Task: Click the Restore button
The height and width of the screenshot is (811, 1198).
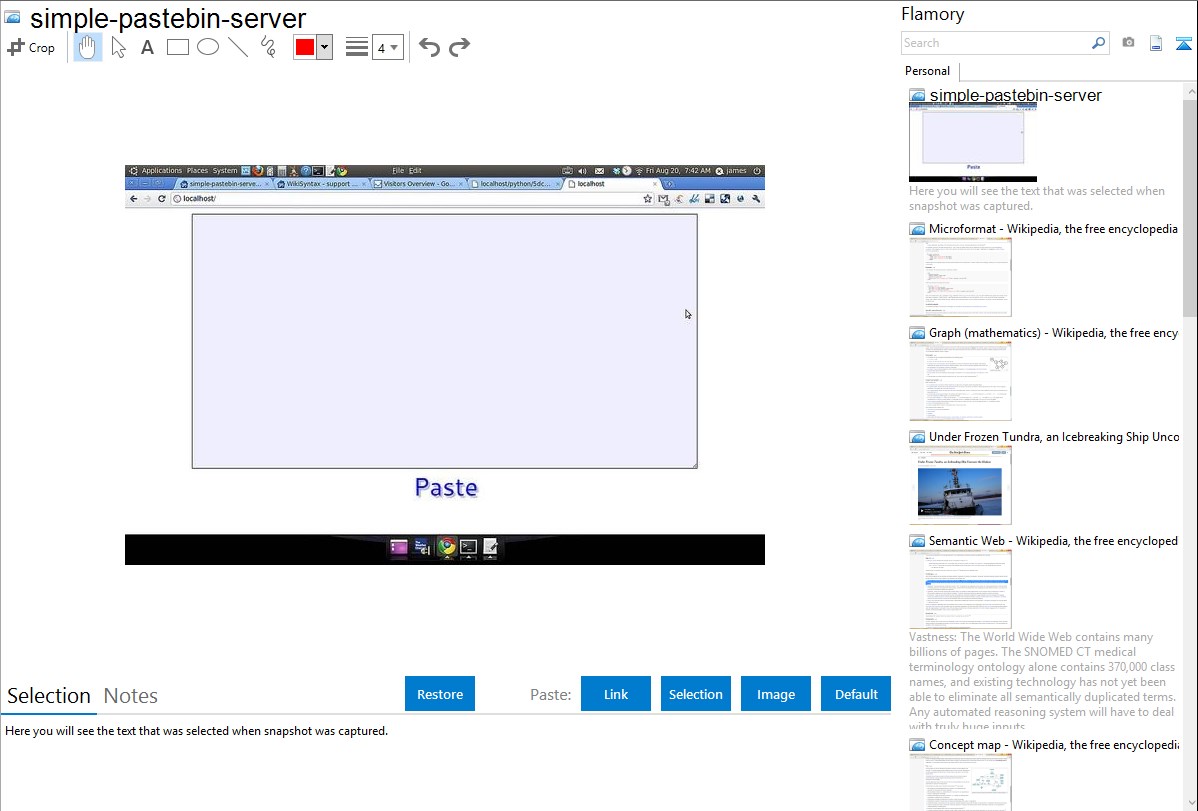Action: click(x=440, y=694)
